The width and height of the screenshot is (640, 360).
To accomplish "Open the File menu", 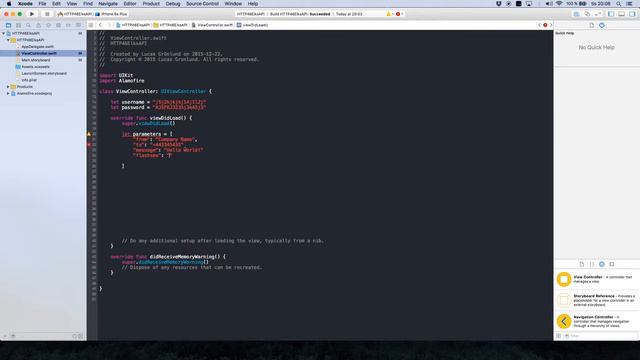I will (42, 4).
